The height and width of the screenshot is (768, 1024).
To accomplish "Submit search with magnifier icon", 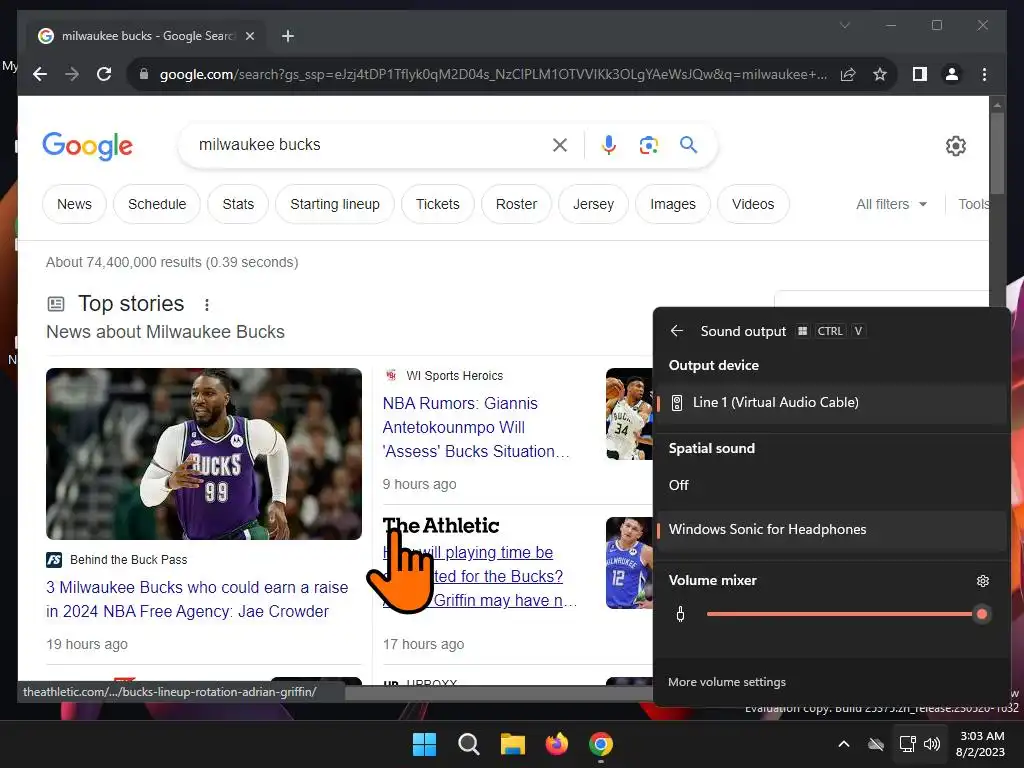I will (x=688, y=144).
